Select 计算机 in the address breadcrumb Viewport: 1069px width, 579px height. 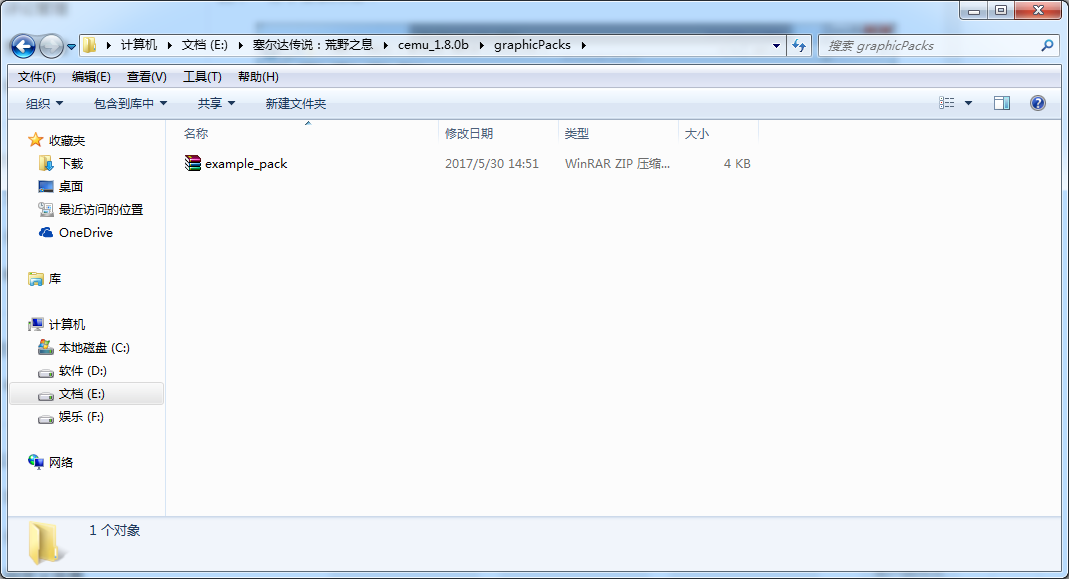coord(139,45)
